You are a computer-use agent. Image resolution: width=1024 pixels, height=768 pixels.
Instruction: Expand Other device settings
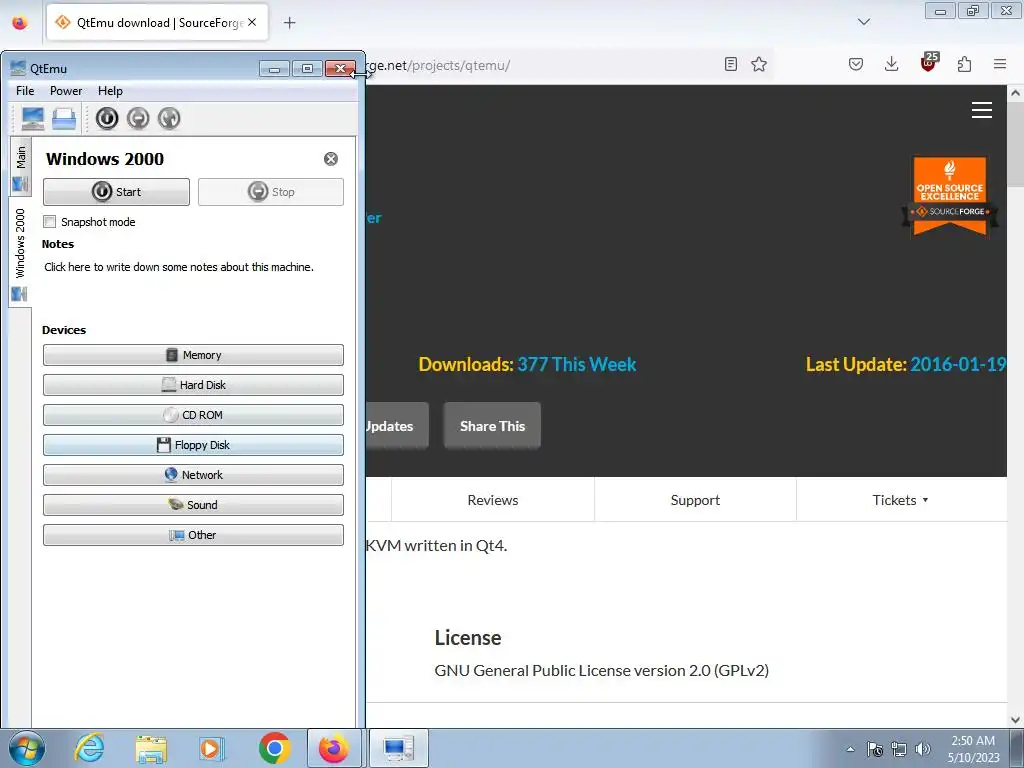[193, 536]
